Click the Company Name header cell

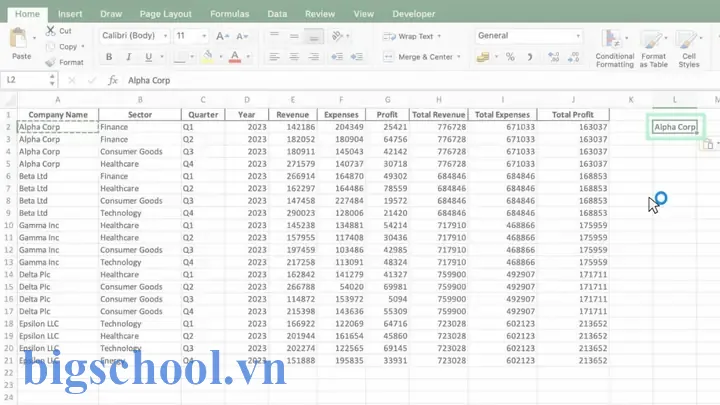pos(58,115)
